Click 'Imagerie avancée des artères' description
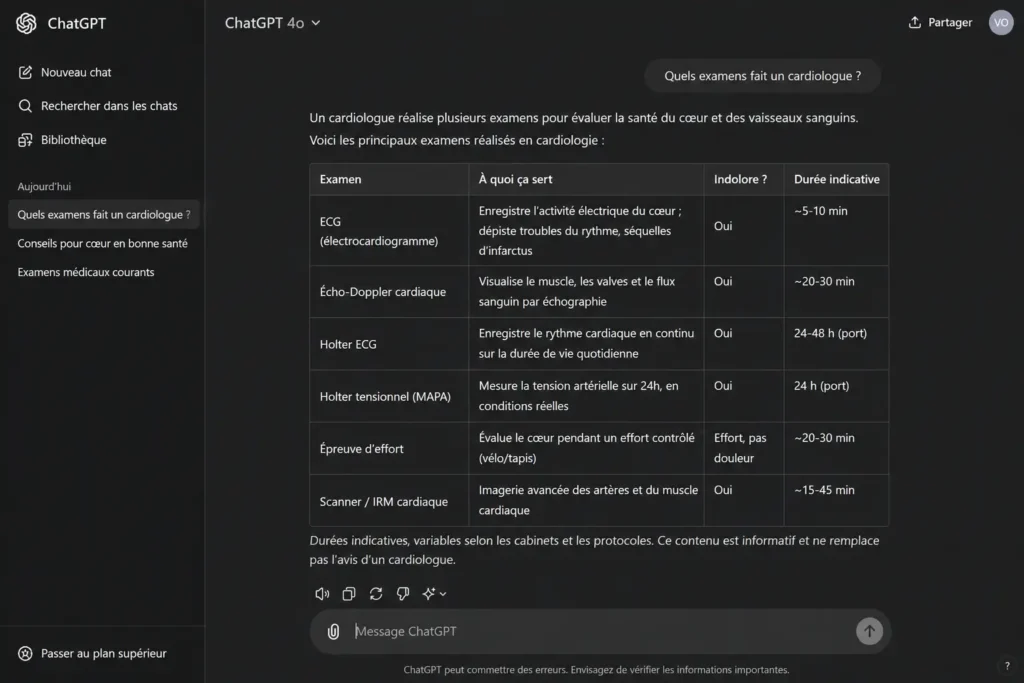This screenshot has width=1024, height=683. [x=586, y=501]
